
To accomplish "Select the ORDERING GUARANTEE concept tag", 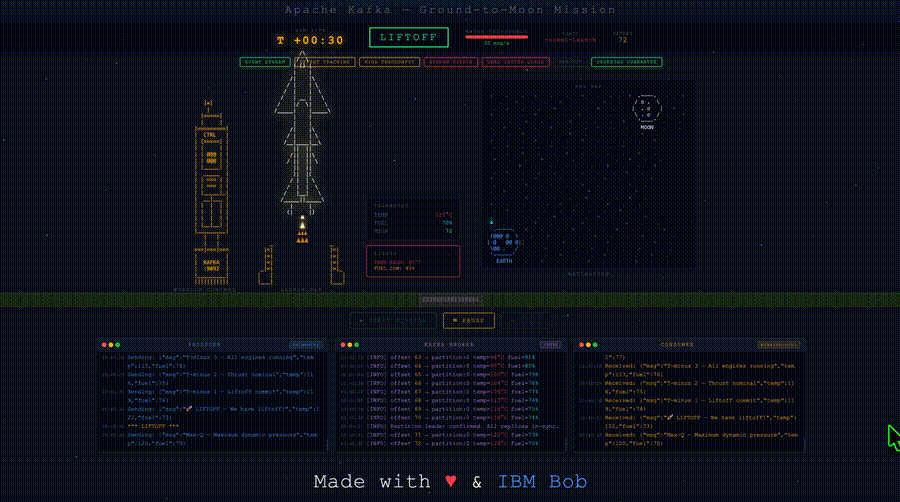I will point(627,62).
